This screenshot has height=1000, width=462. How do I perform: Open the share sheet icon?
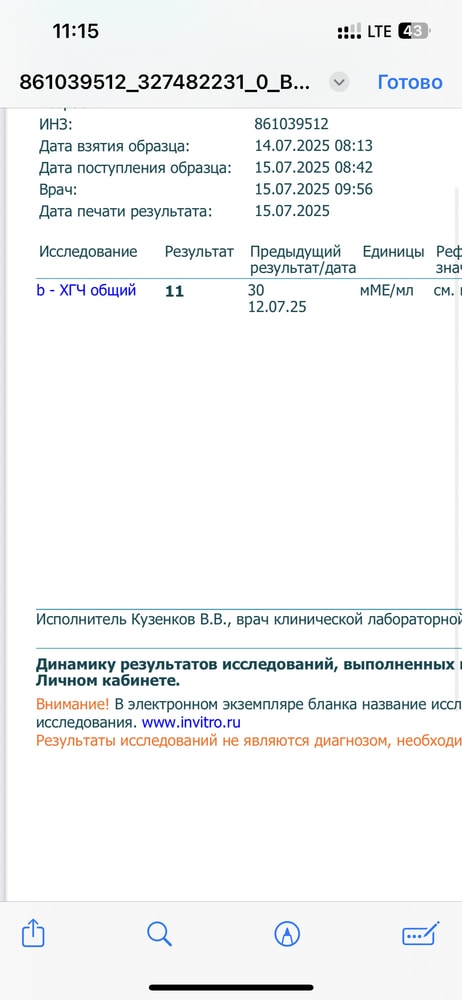pos(33,936)
